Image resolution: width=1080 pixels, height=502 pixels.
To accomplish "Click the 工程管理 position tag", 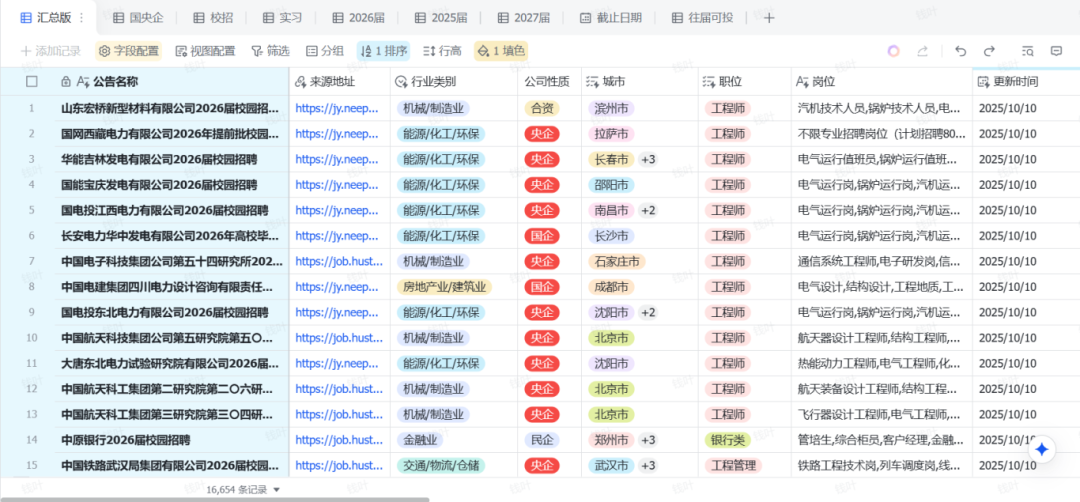I will (x=734, y=466).
